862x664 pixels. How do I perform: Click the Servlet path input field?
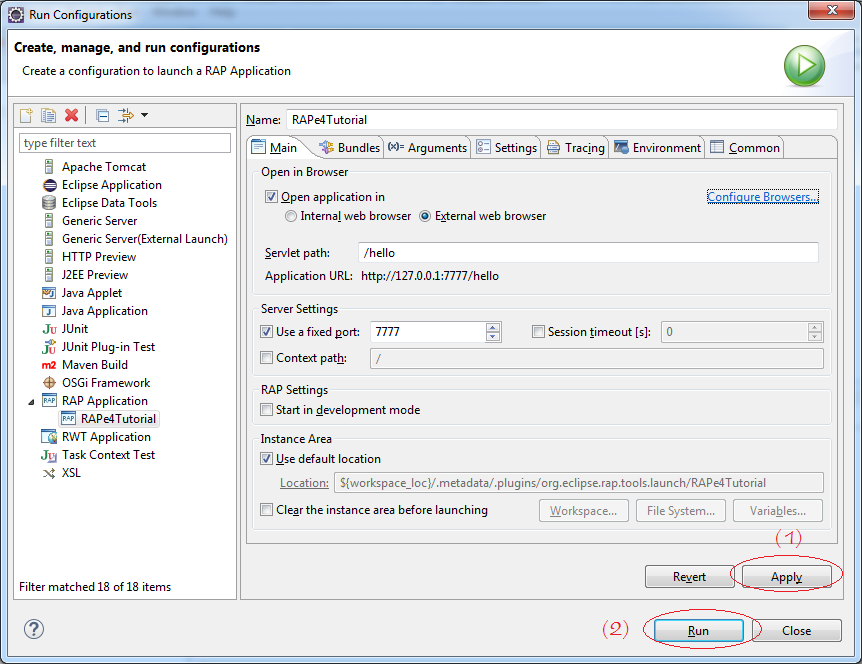point(588,253)
